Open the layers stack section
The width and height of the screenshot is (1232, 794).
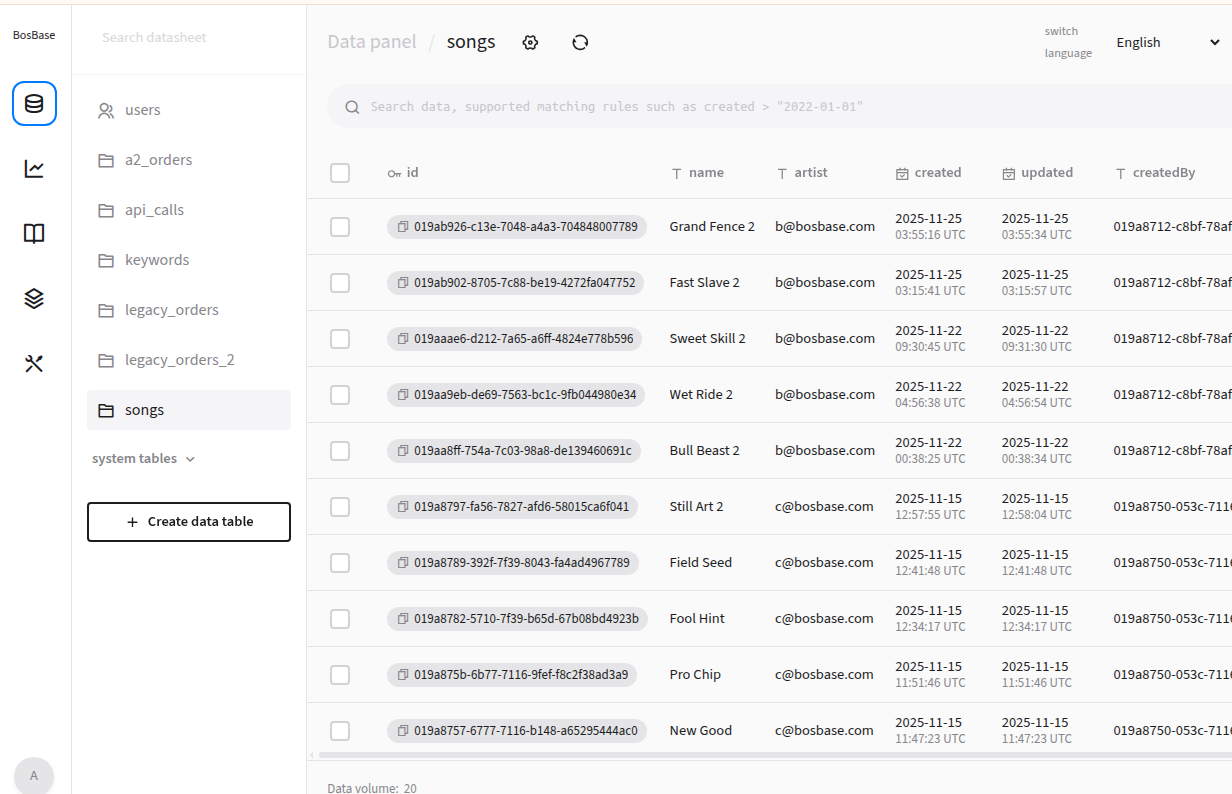[x=34, y=299]
